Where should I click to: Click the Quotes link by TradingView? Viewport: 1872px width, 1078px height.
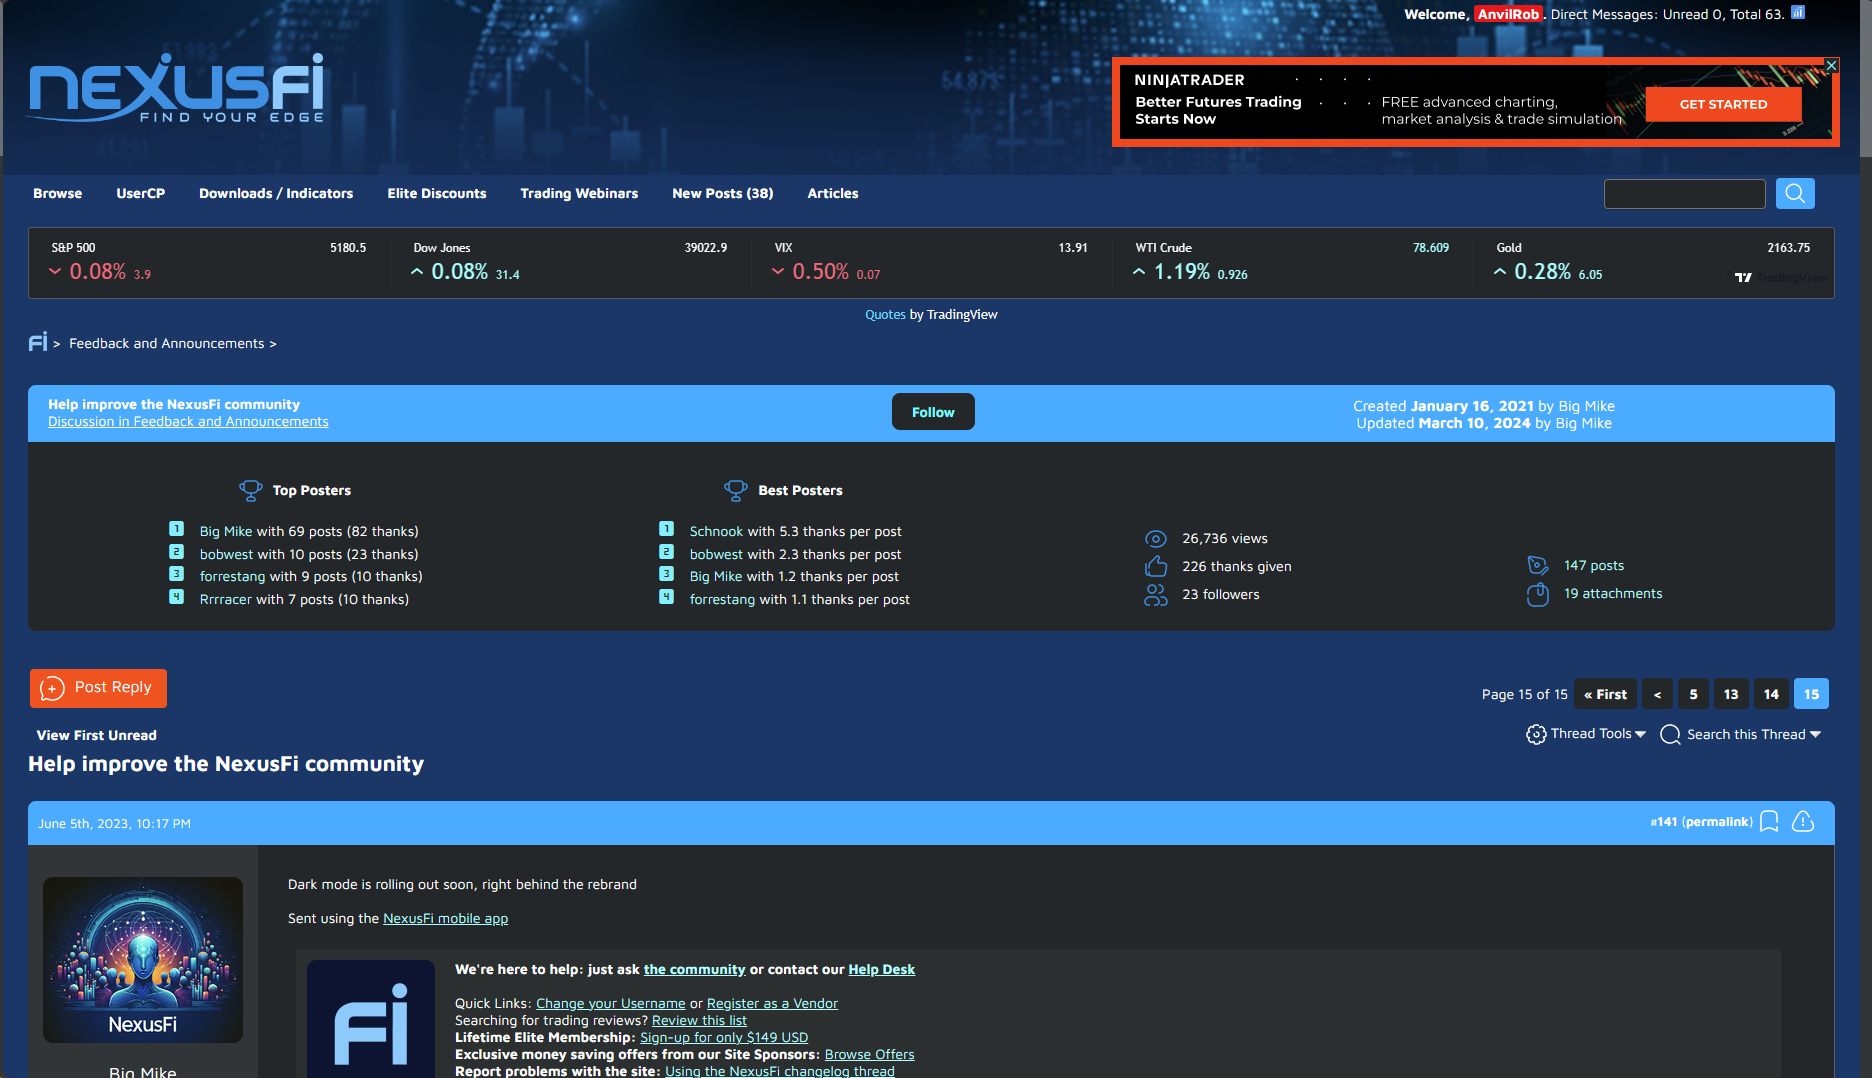[x=885, y=314]
